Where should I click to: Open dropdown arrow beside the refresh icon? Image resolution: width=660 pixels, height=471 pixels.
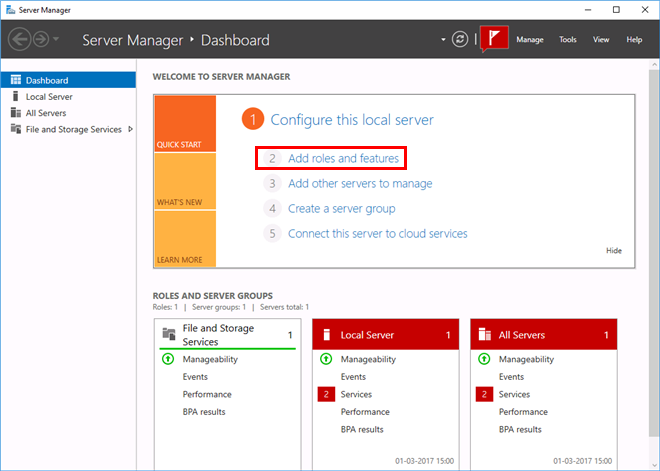pyautogui.click(x=442, y=40)
